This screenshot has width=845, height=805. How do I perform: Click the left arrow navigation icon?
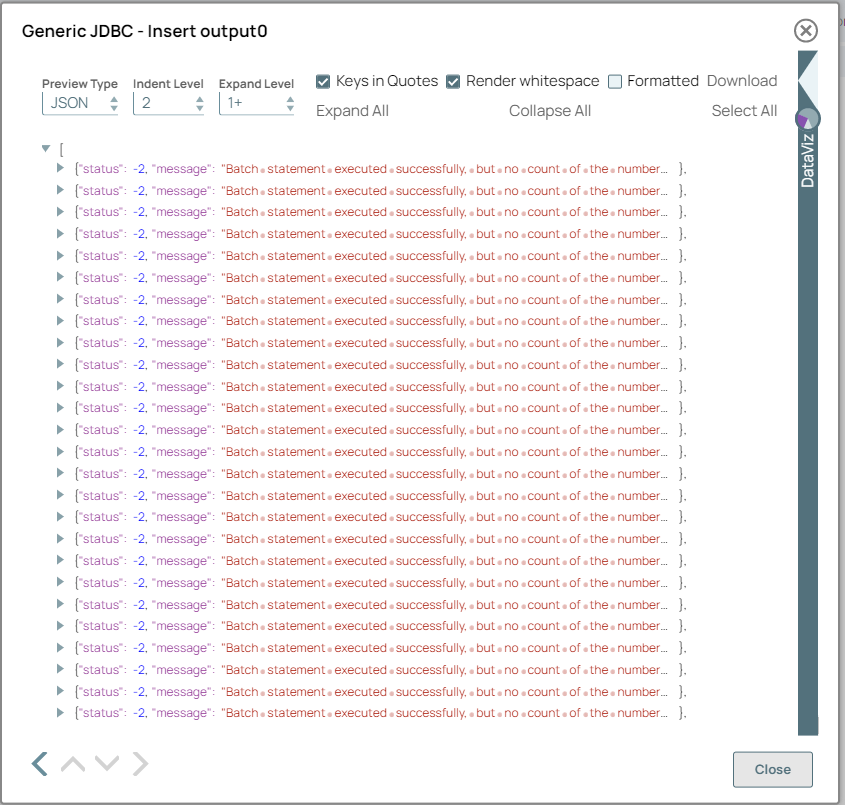[x=39, y=765]
